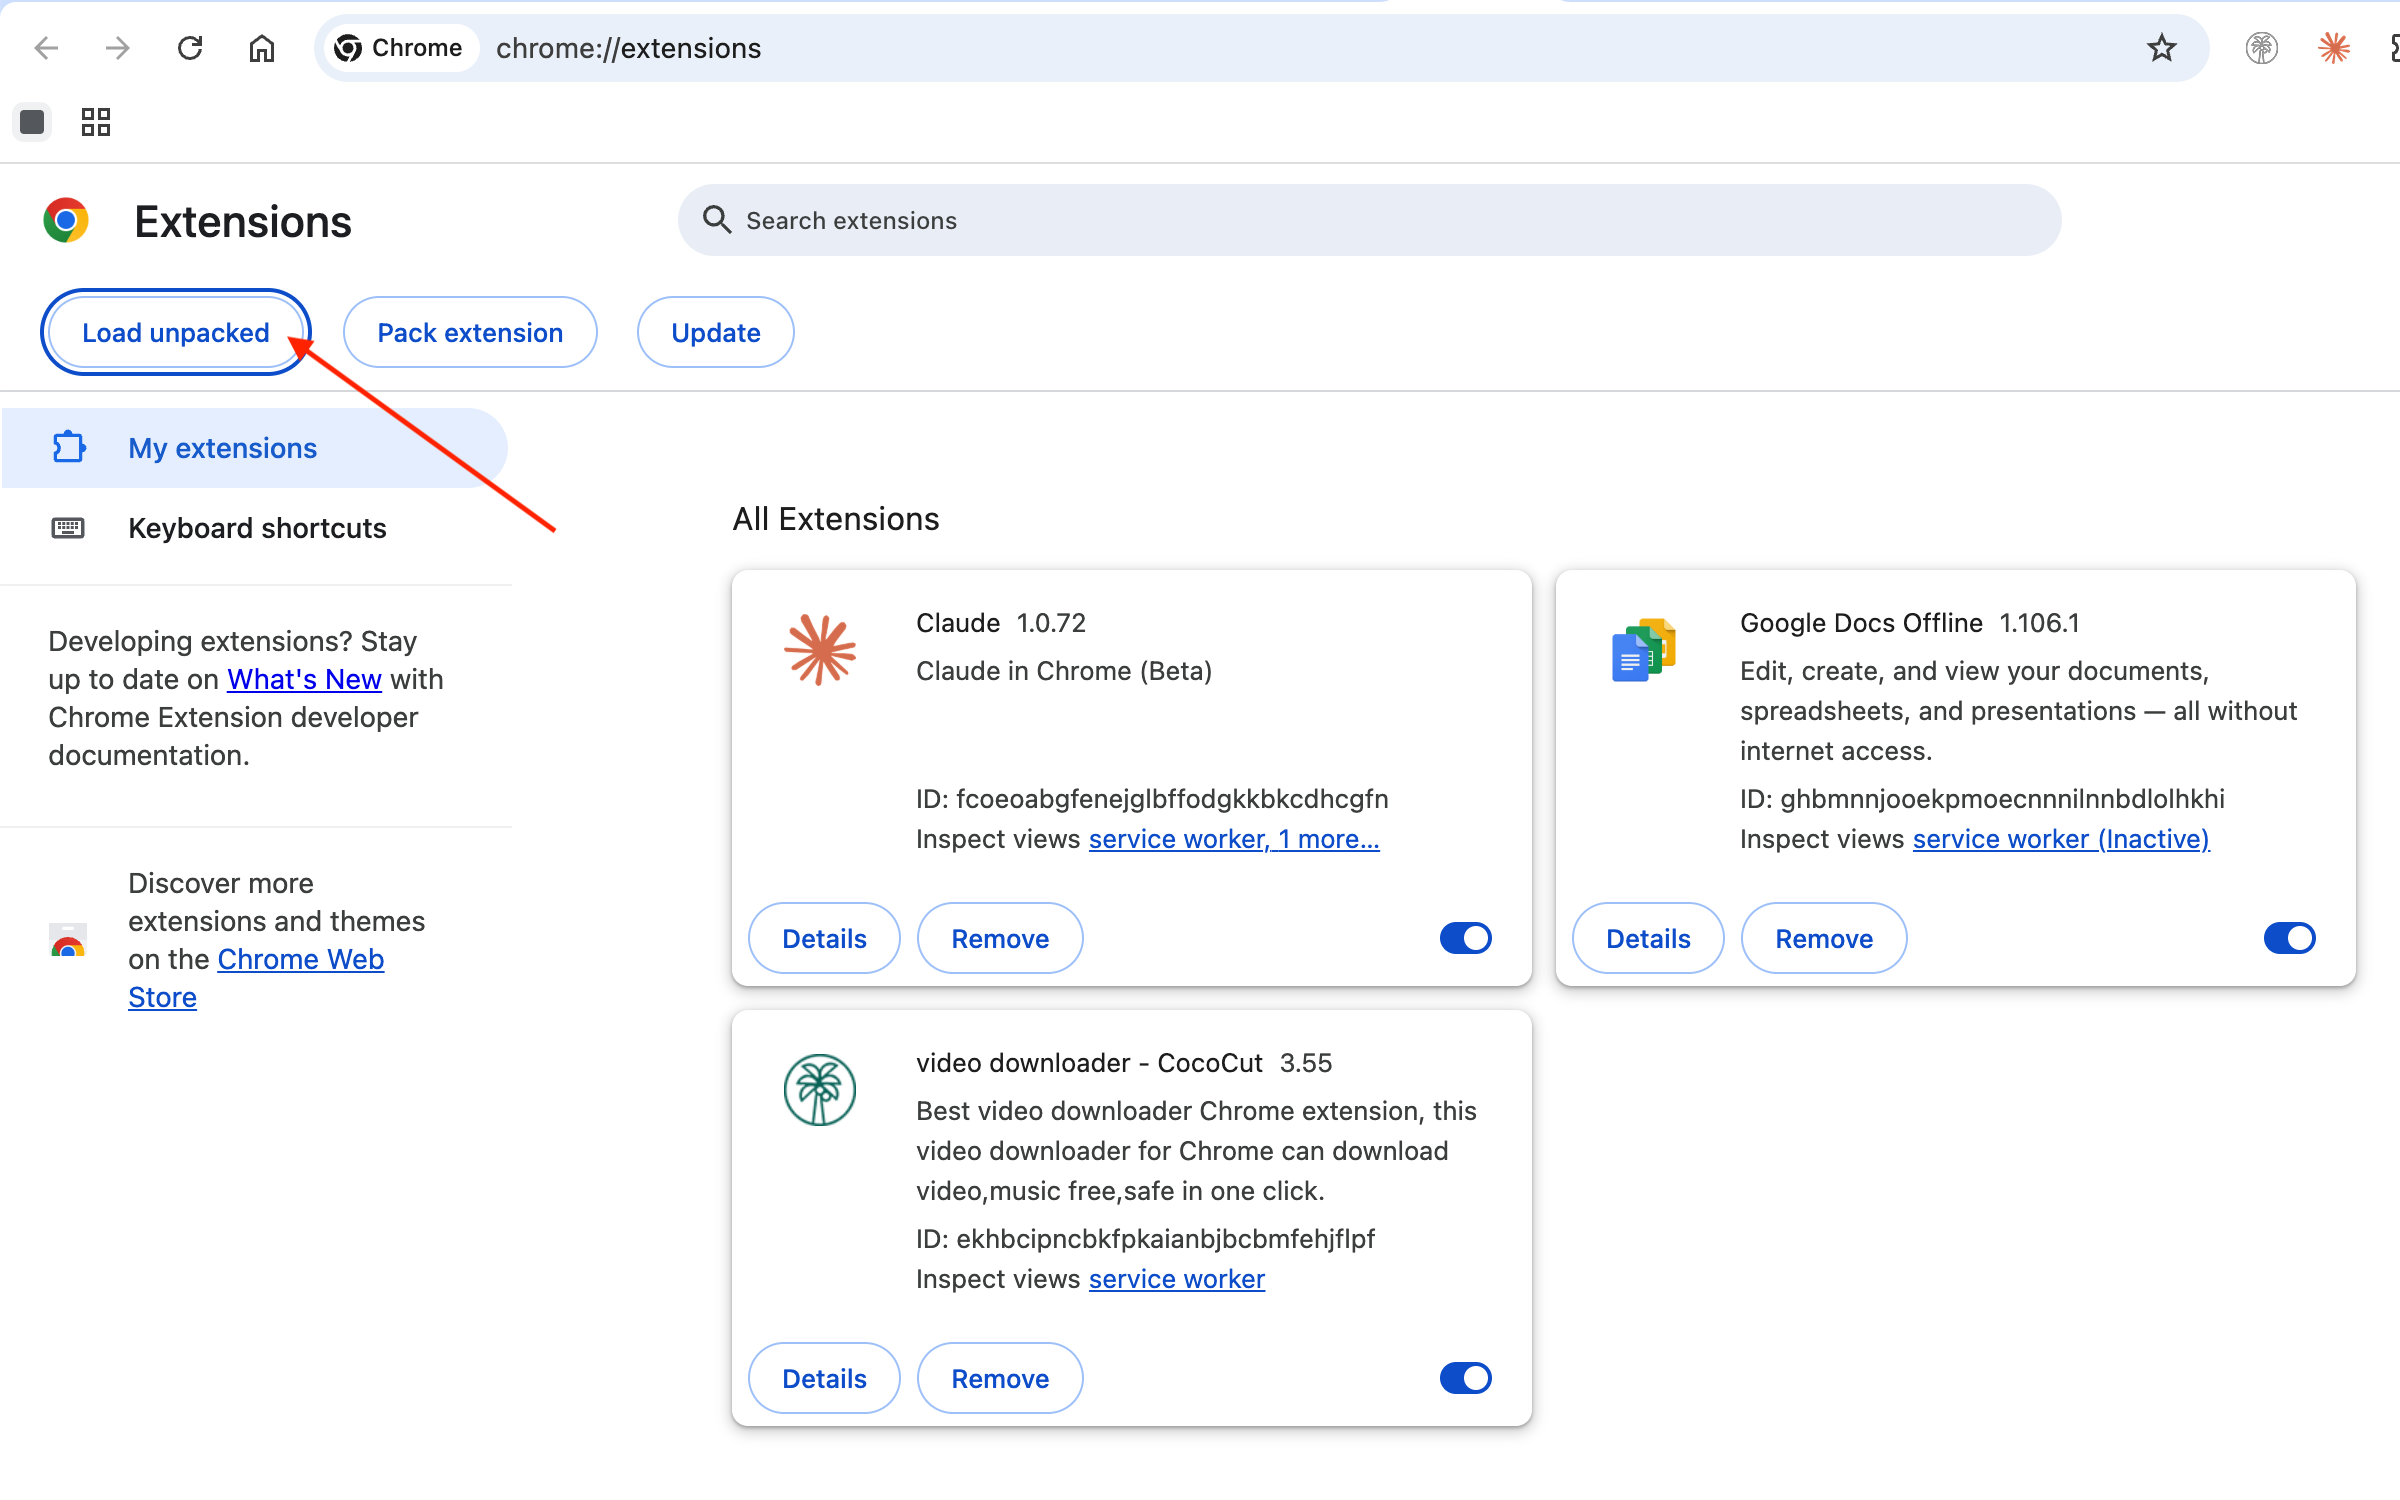Turn off the CocoCut video downloader toggle
Image resolution: width=2400 pixels, height=1500 pixels.
coord(1466,1378)
